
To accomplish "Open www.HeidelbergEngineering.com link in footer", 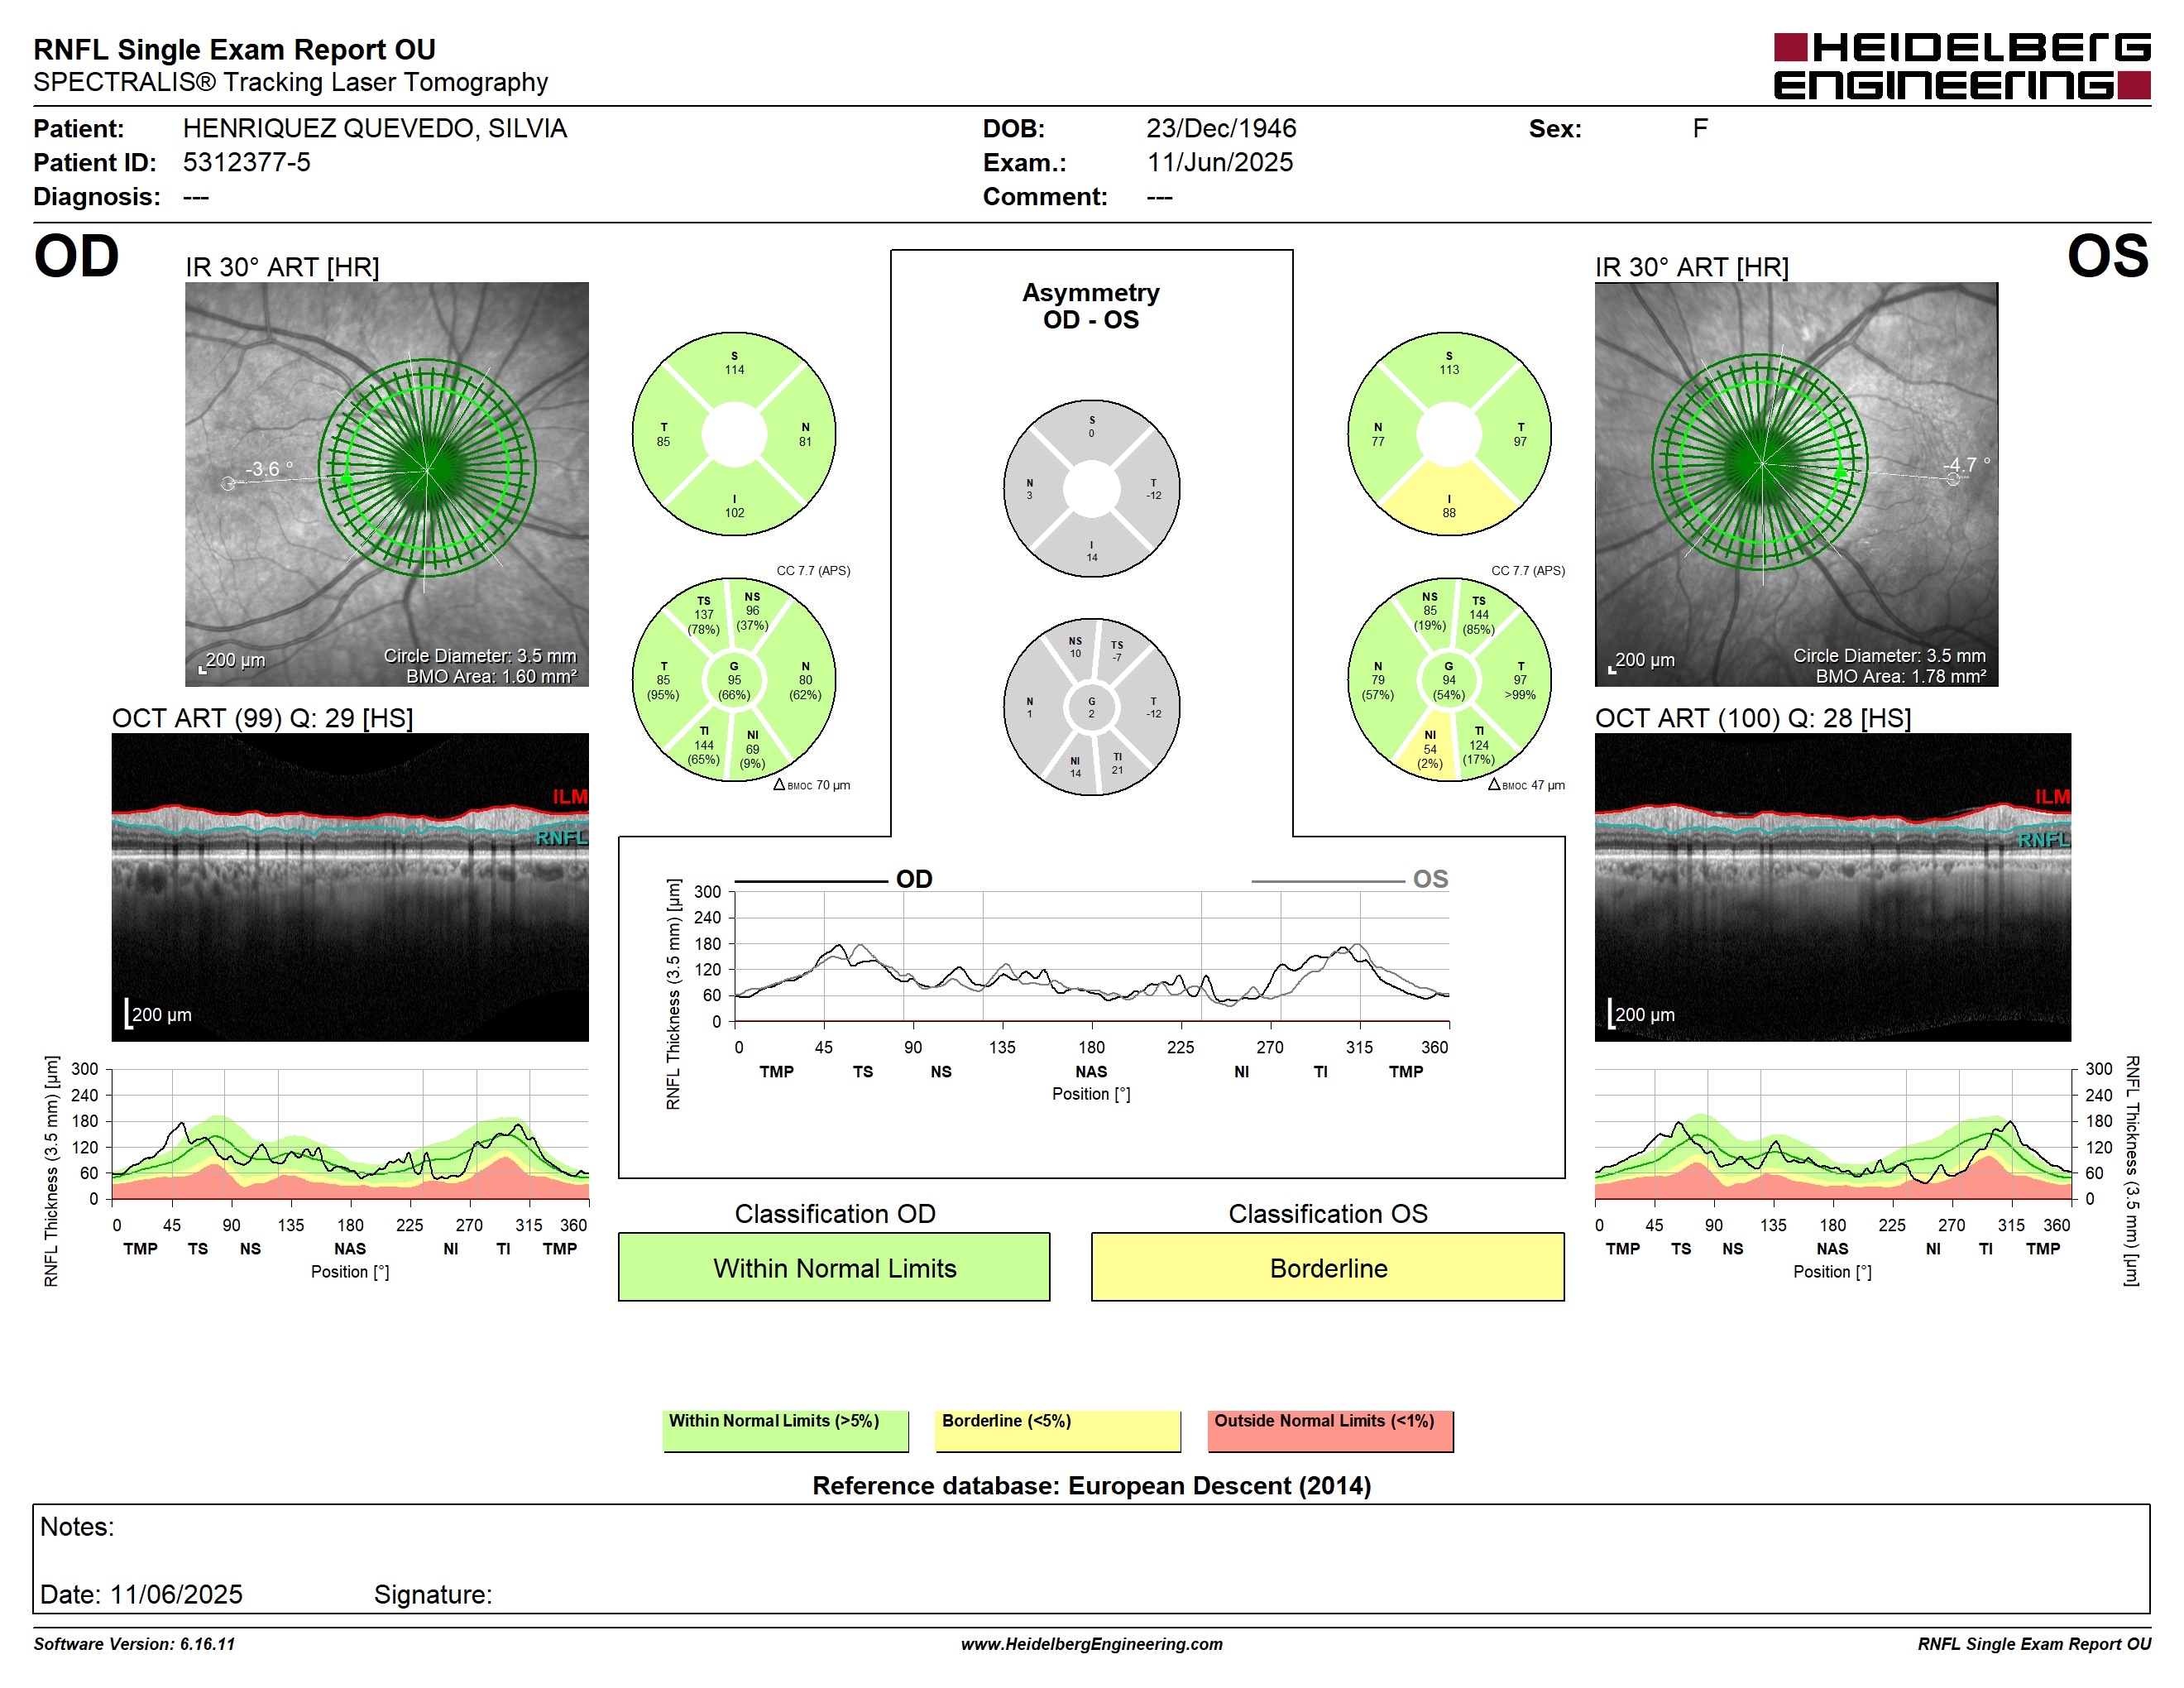I will click(1092, 1644).
